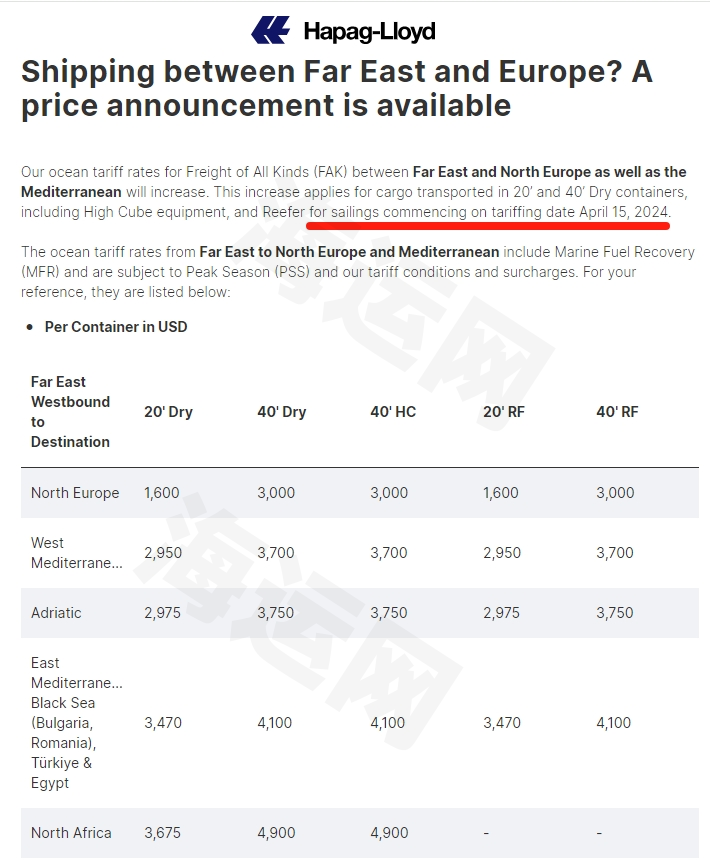Click the North Africa 40' Dry rate 4,900
The height and width of the screenshot is (860, 710).
(276, 833)
